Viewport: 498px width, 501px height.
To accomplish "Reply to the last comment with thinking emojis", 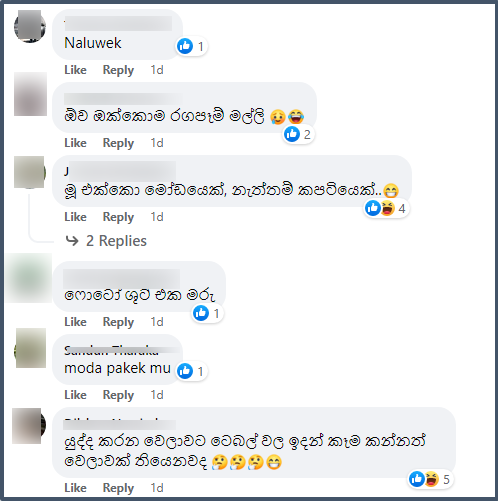I will 118,488.
